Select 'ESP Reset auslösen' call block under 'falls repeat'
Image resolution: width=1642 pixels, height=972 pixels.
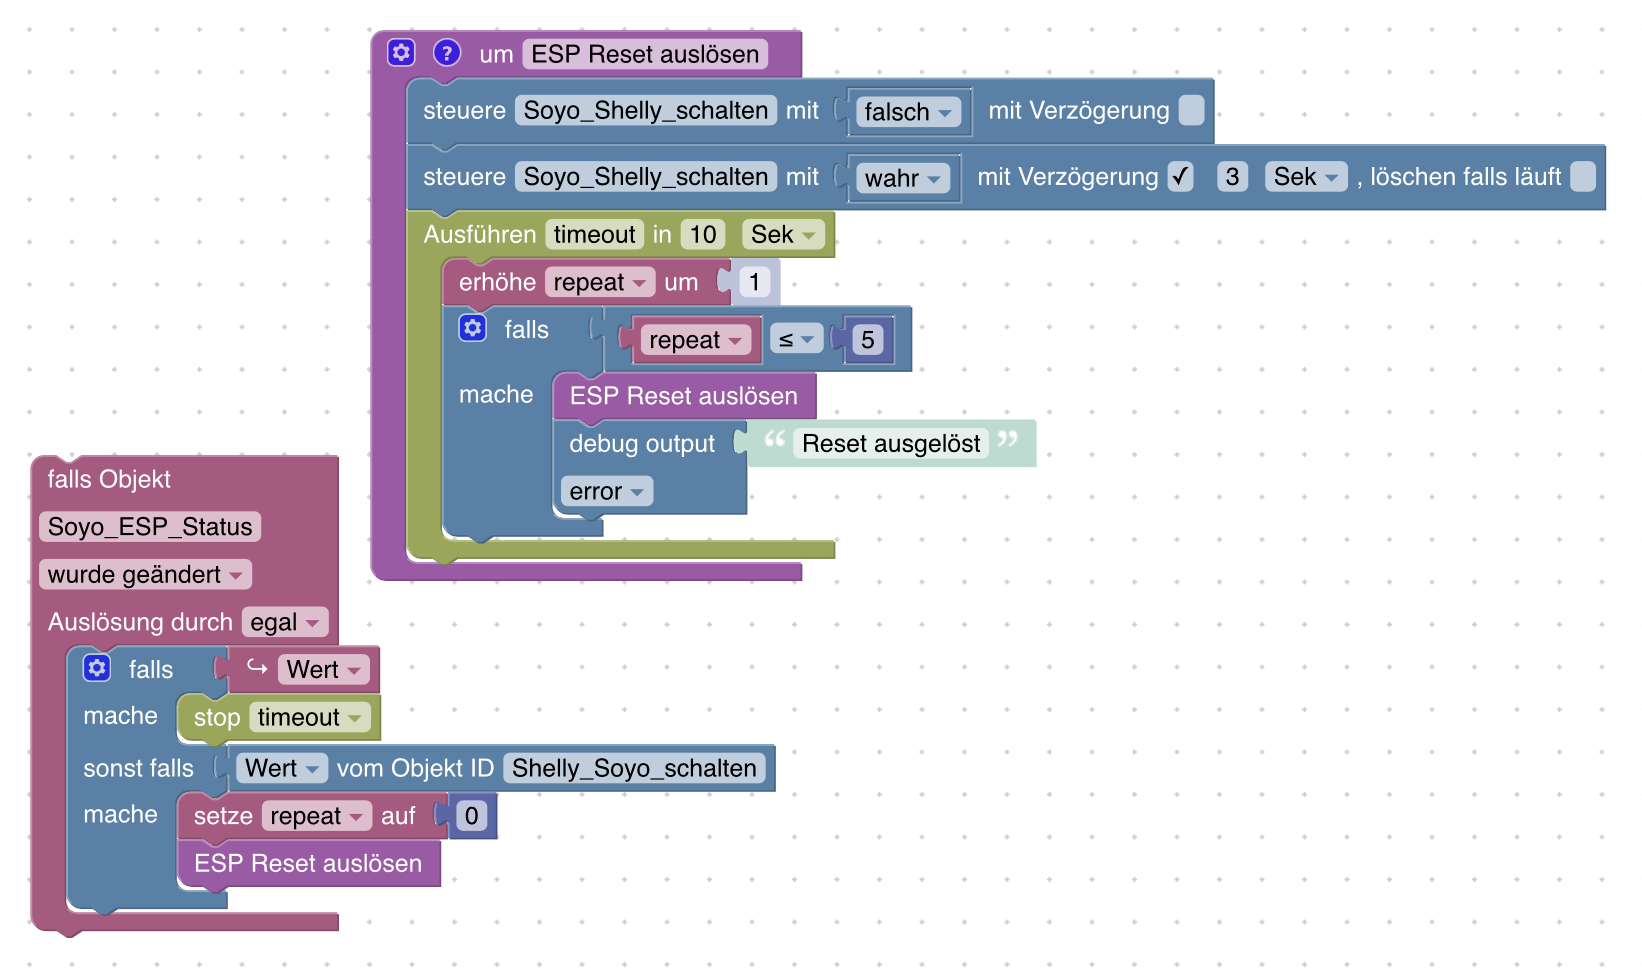click(x=684, y=396)
